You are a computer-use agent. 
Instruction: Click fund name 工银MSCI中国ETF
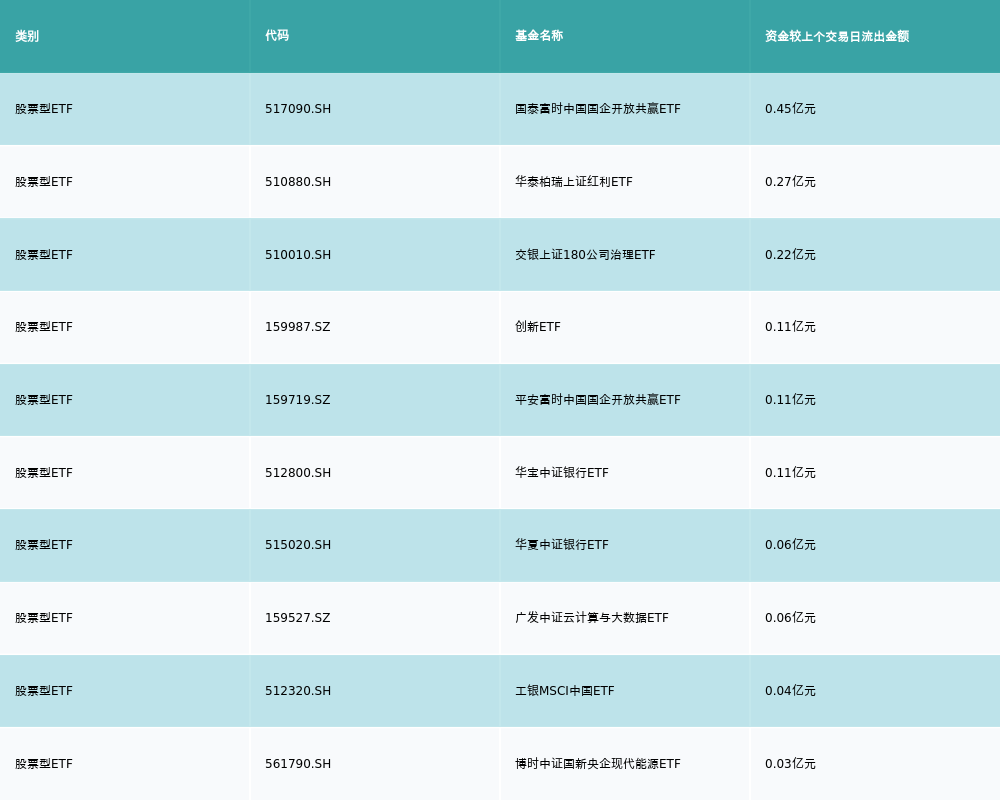tap(564, 691)
